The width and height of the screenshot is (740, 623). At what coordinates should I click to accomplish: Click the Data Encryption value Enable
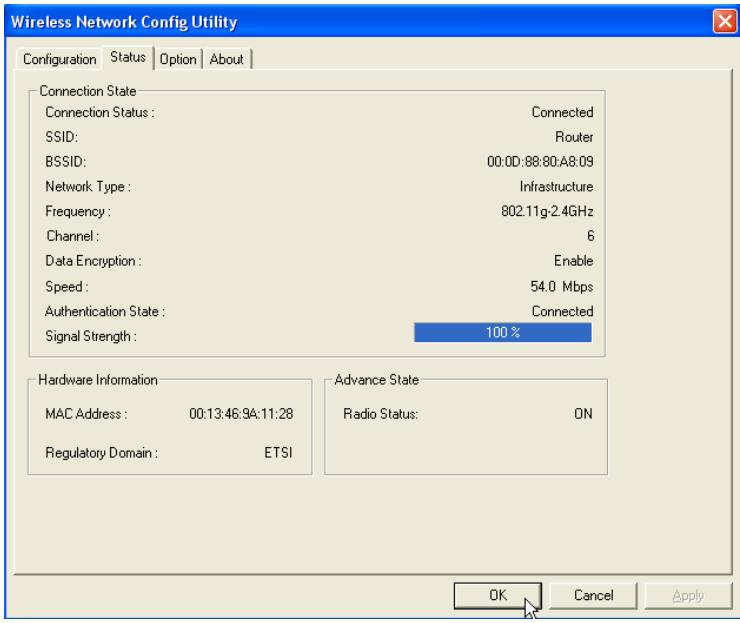pos(573,261)
